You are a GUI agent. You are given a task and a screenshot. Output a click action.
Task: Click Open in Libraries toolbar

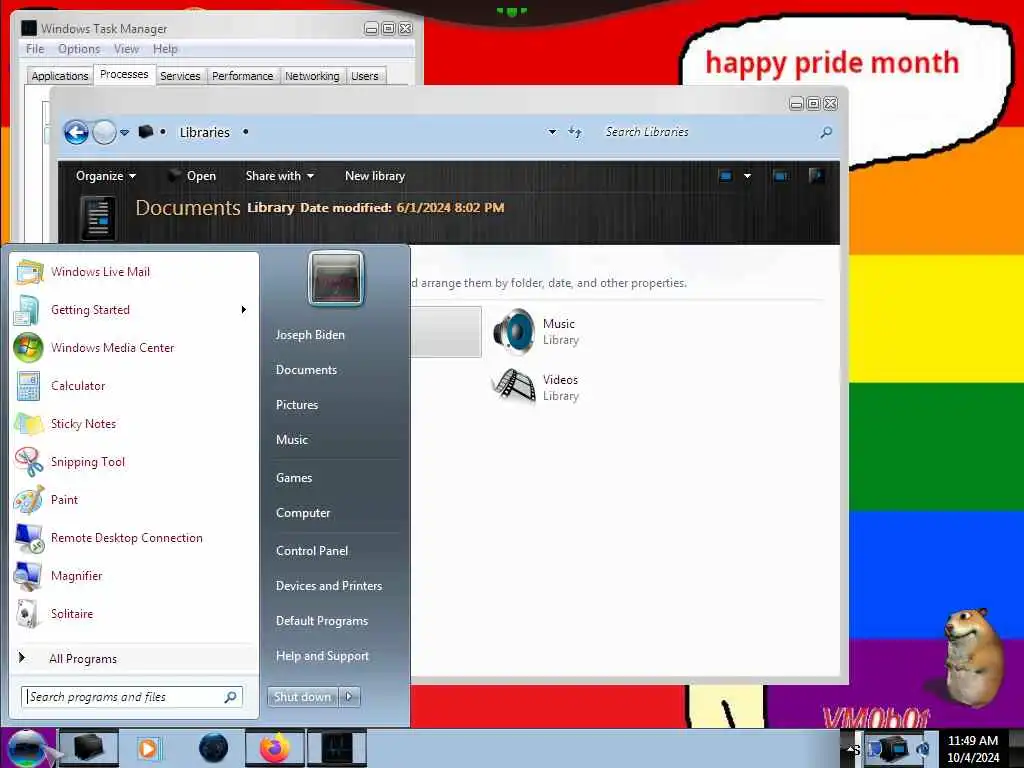coord(193,176)
